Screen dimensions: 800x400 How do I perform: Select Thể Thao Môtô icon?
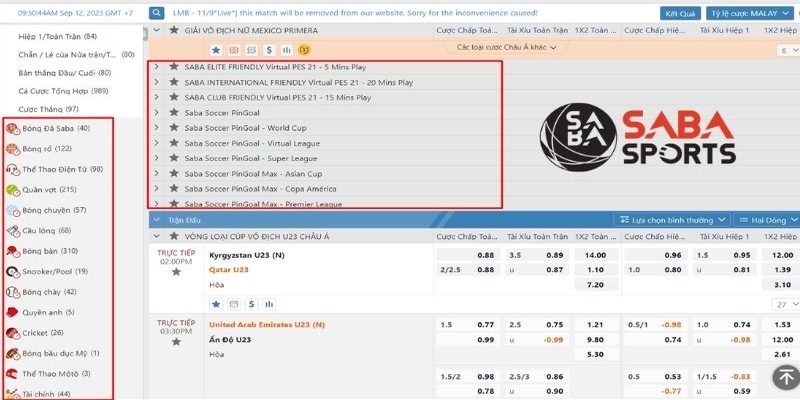(13, 374)
